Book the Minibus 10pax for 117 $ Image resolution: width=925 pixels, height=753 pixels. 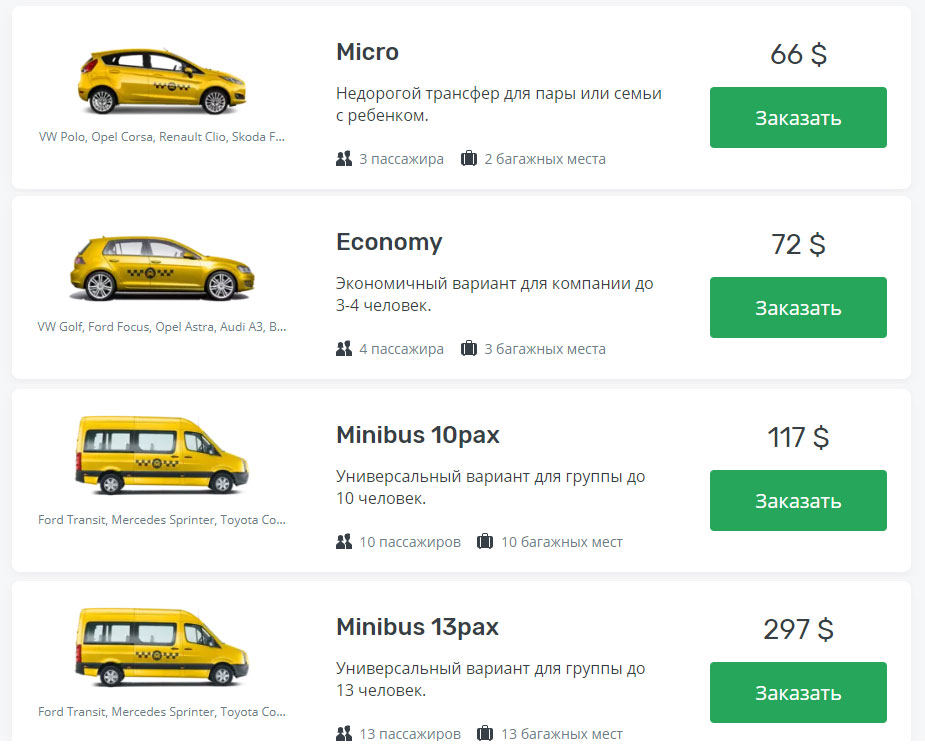tap(798, 501)
